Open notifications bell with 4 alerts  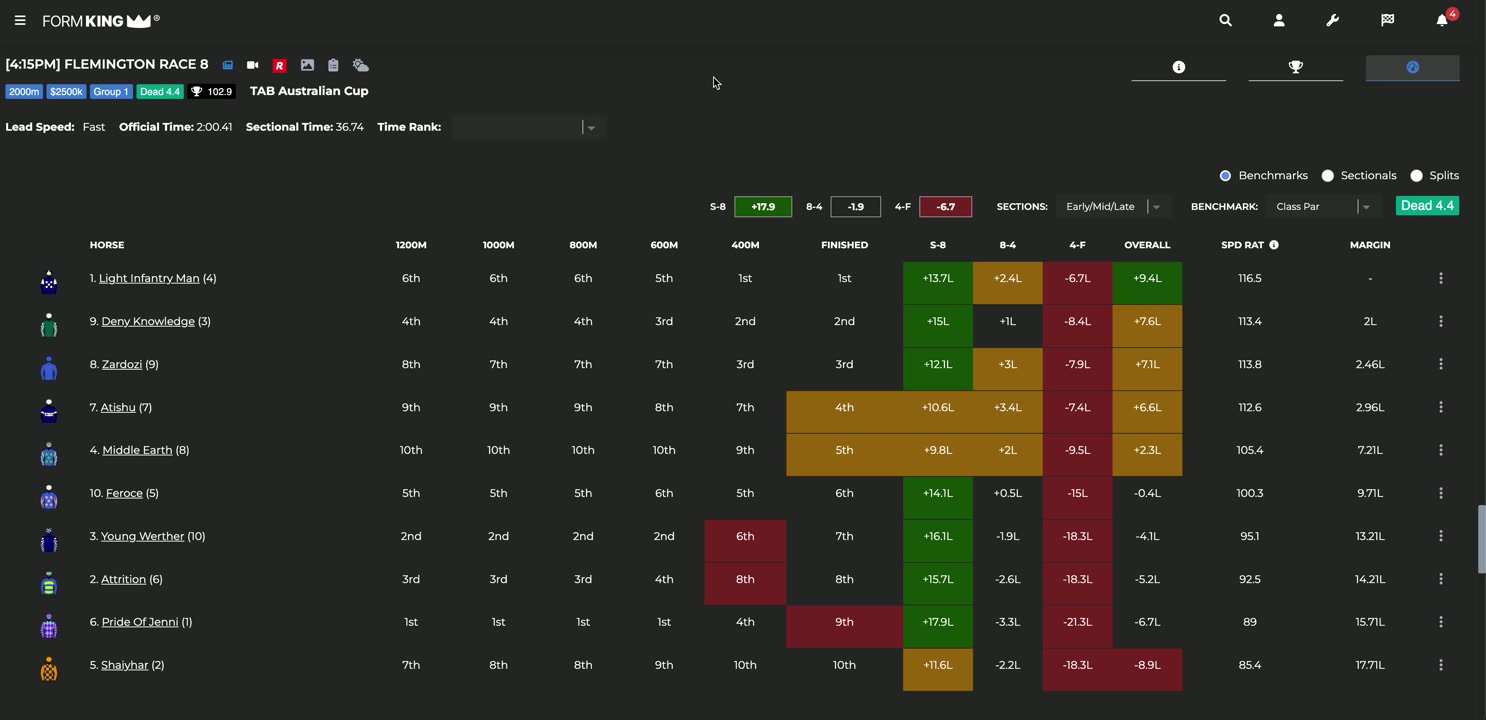click(1442, 20)
